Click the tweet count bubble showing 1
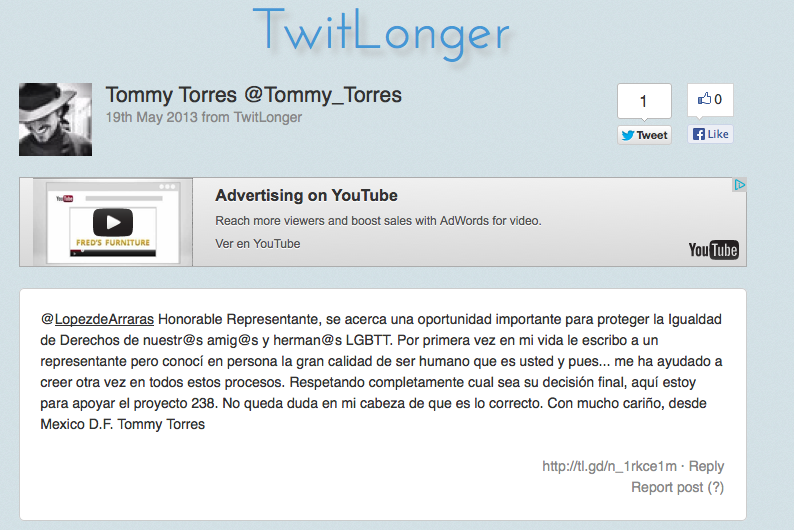This screenshot has height=530, width=794. click(x=643, y=101)
